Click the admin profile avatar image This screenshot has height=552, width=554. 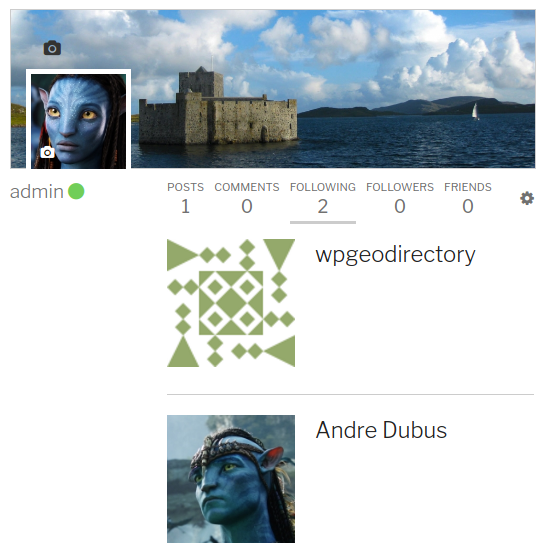click(x=78, y=121)
